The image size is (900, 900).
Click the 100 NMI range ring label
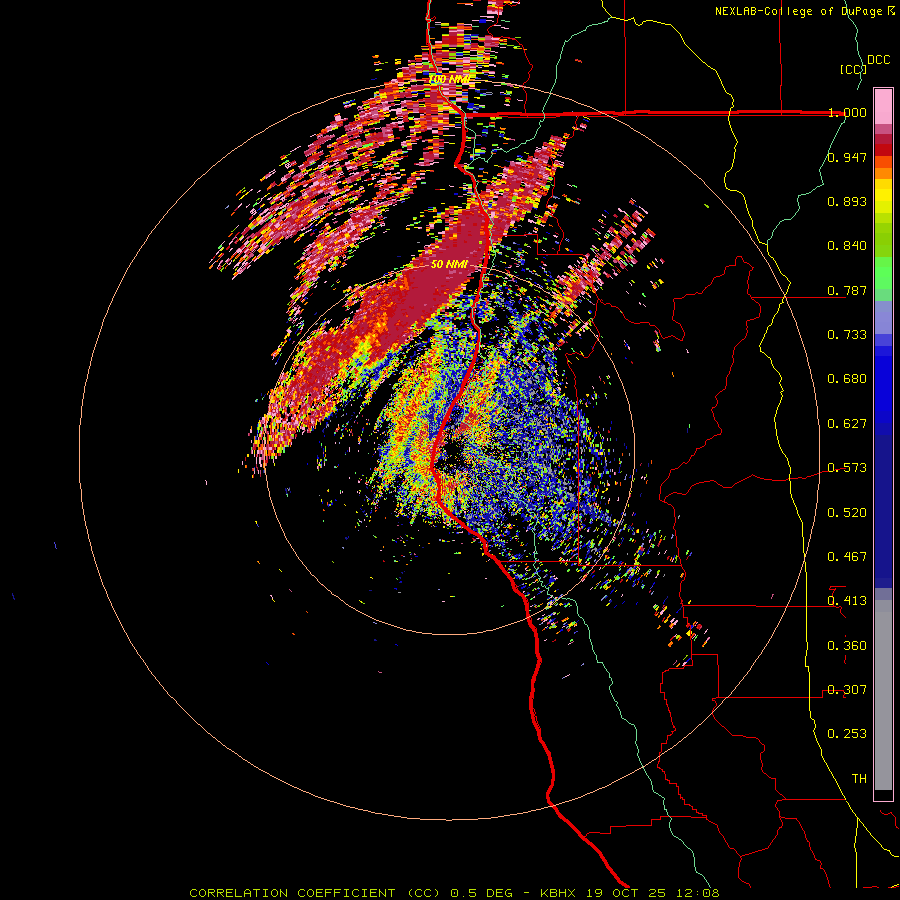[450, 79]
